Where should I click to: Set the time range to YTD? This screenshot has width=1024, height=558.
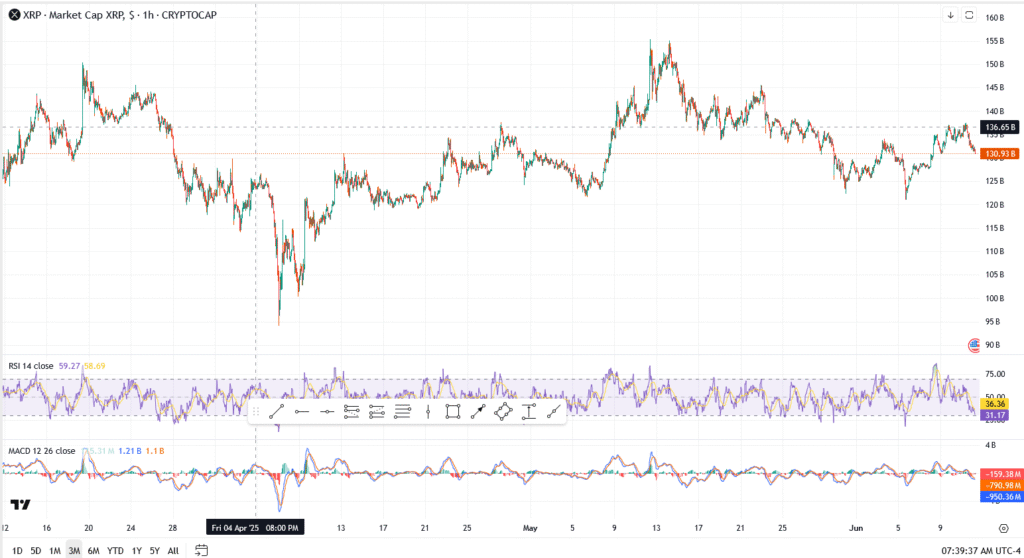pyautogui.click(x=115, y=550)
